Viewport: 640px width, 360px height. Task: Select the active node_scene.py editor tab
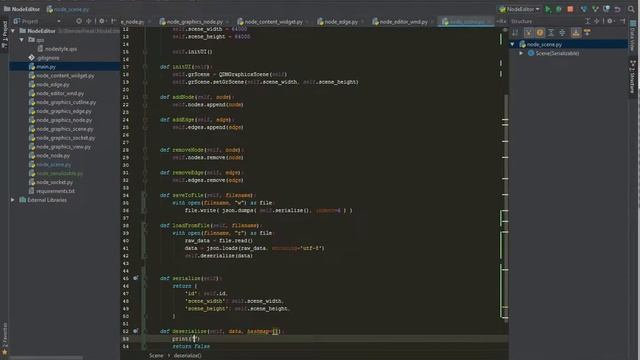[x=465, y=22]
